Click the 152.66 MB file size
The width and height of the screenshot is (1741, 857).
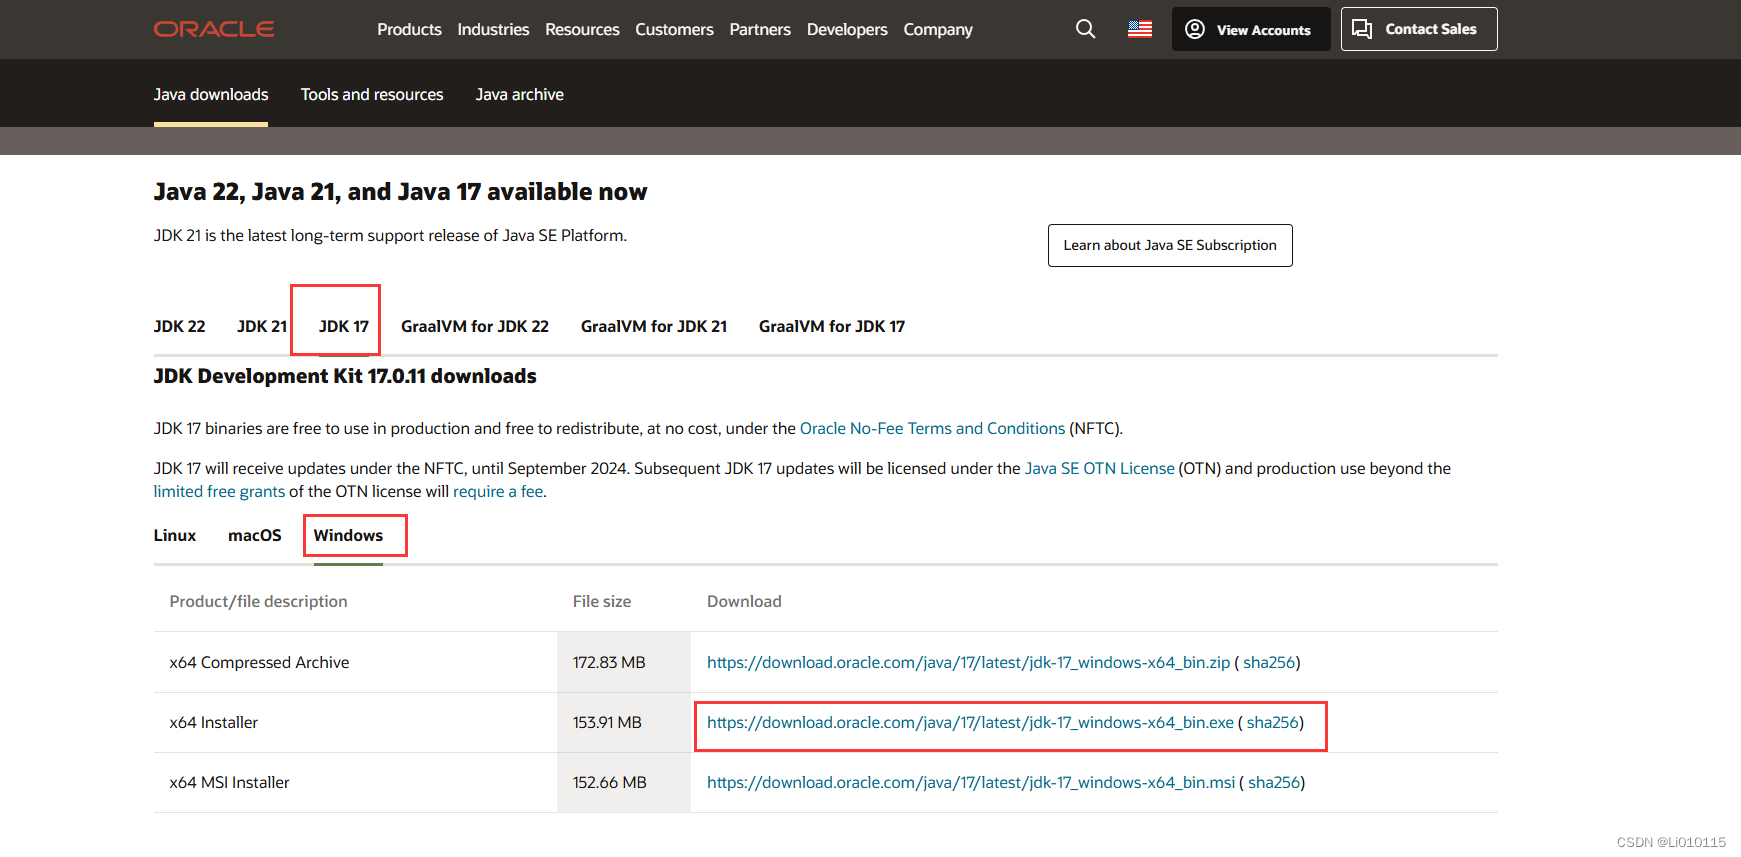point(610,782)
